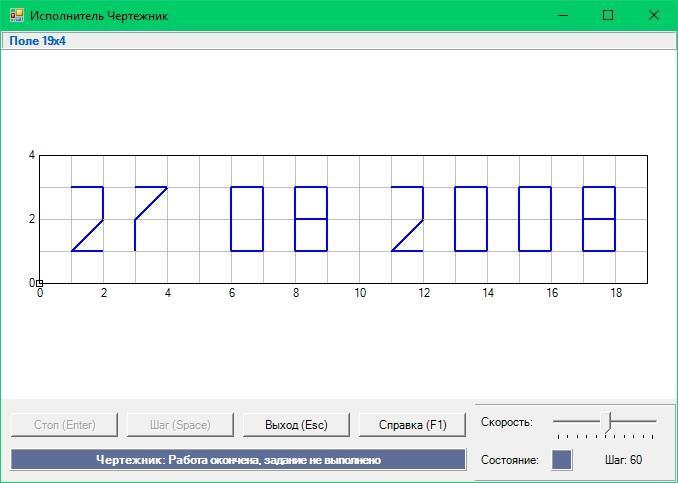Minimize the Чертежник window
Screen dimensions: 678x483
coord(563,16)
